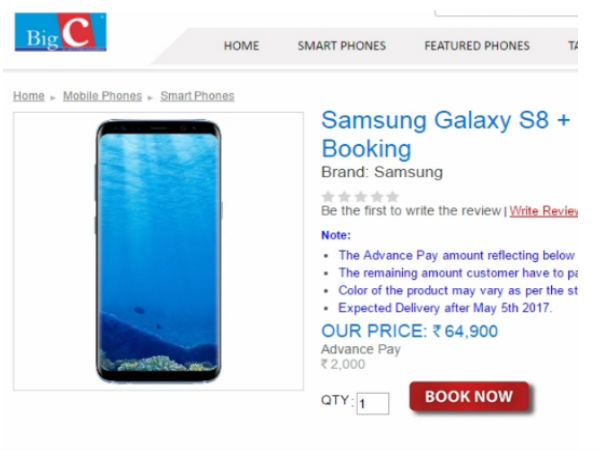Navigate to Mobile Phones breadcrumb
This screenshot has height=450, width=600.
click(x=102, y=96)
